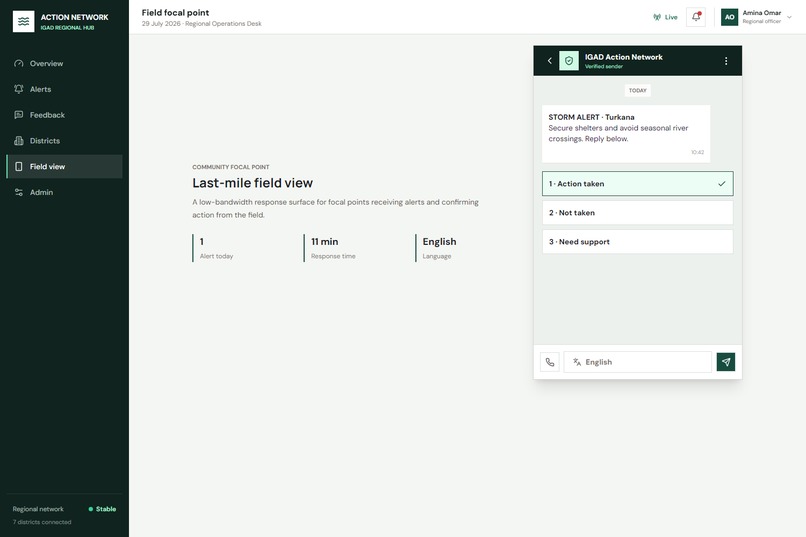This screenshot has width=806, height=537.
Task: Click the Regional network label
Action: [x=38, y=509]
